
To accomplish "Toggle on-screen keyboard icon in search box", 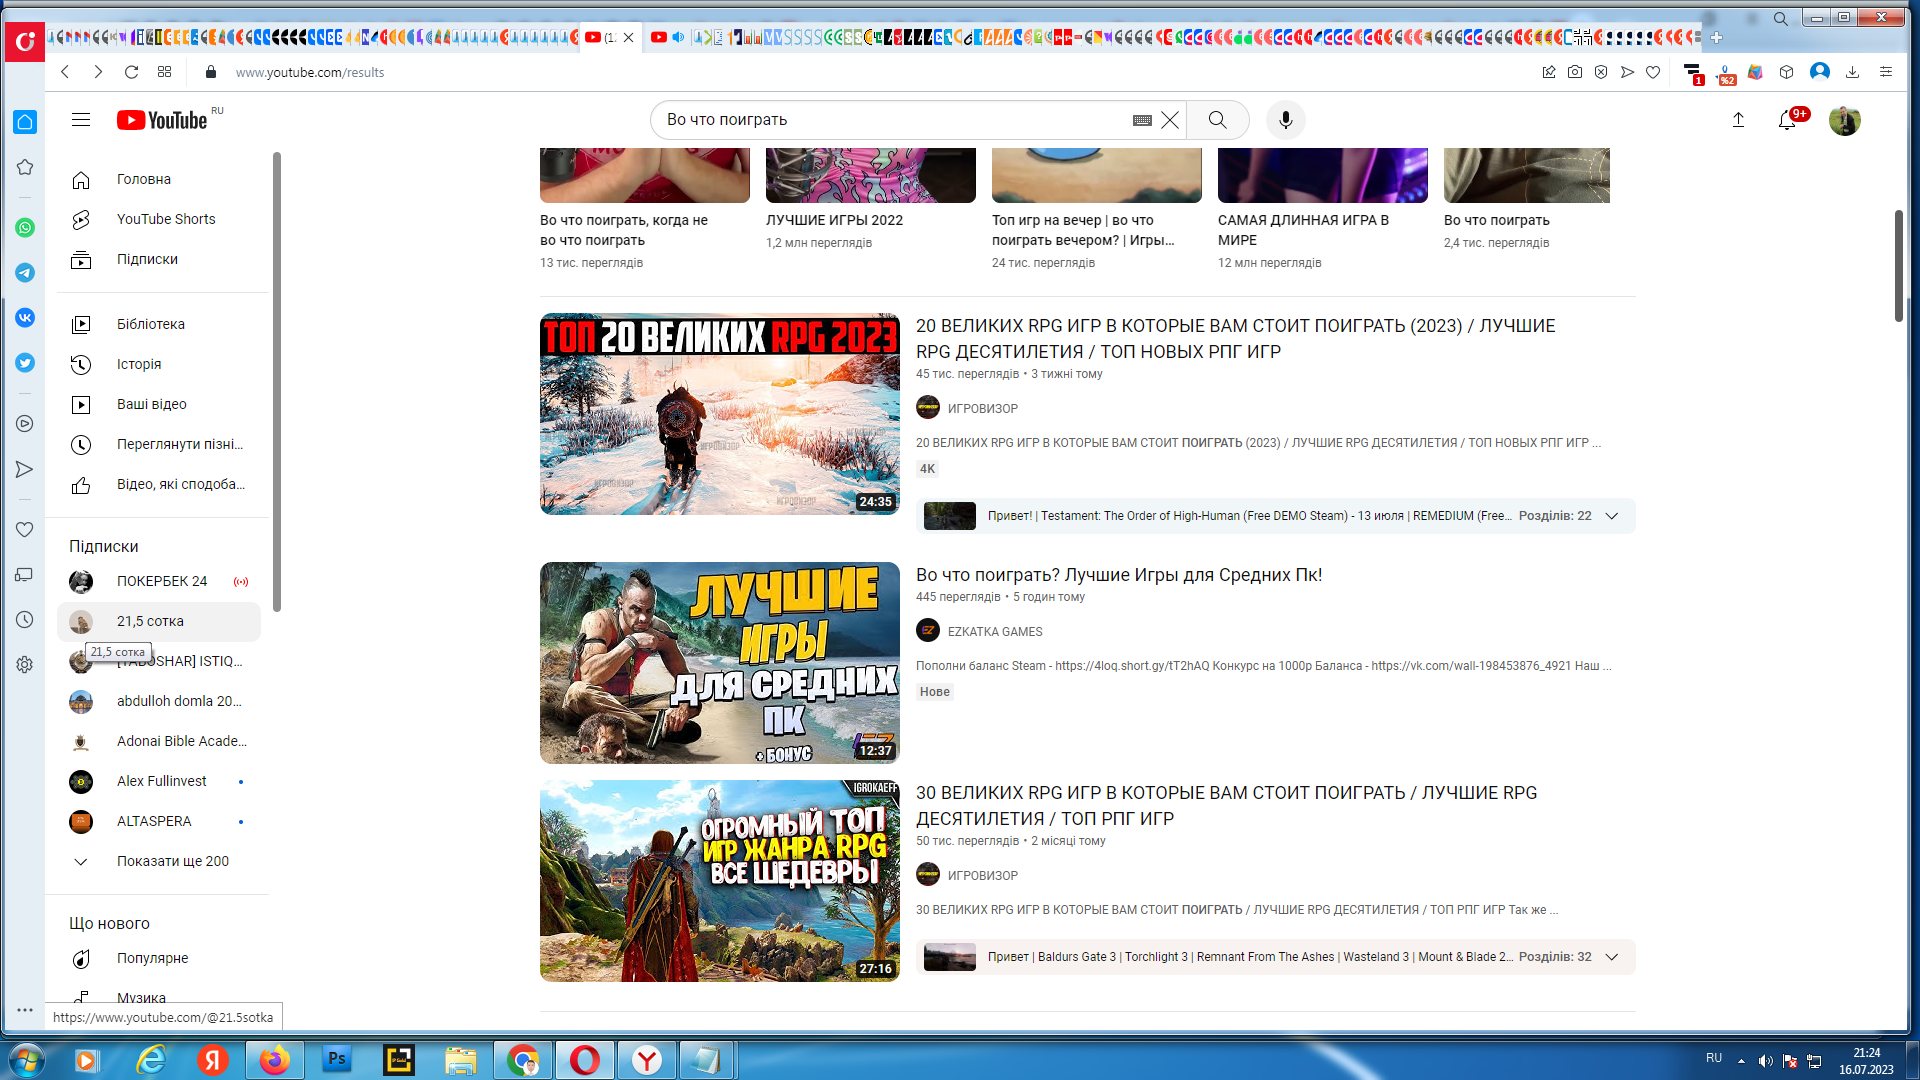I will 1142,120.
